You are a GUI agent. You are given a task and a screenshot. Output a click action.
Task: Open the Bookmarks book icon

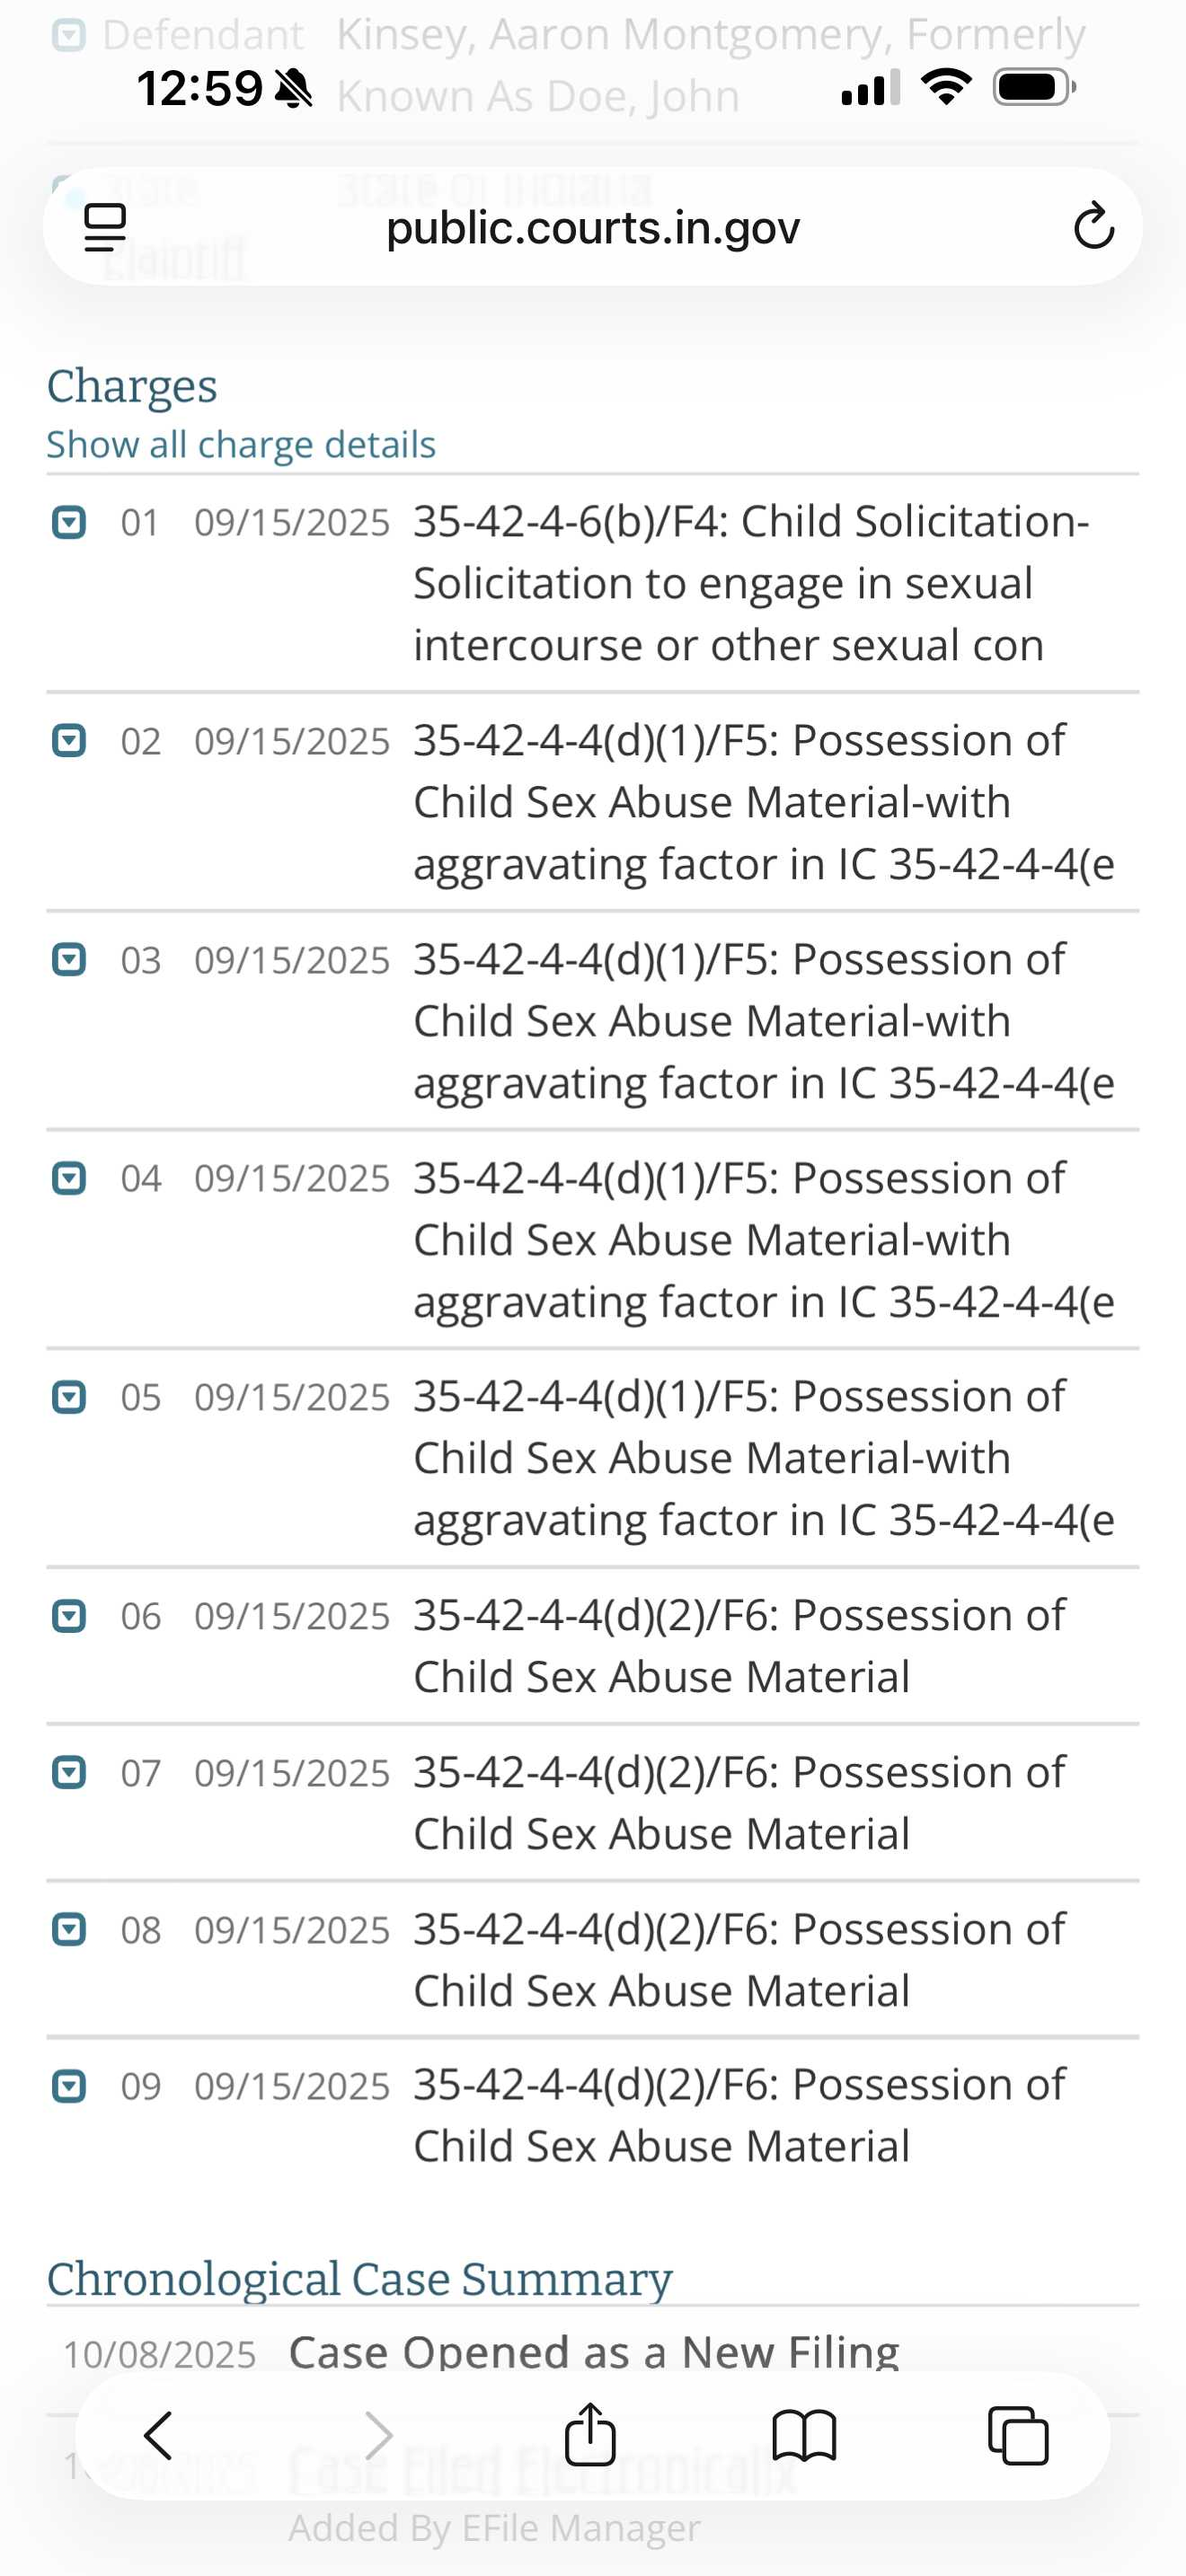[804, 2435]
